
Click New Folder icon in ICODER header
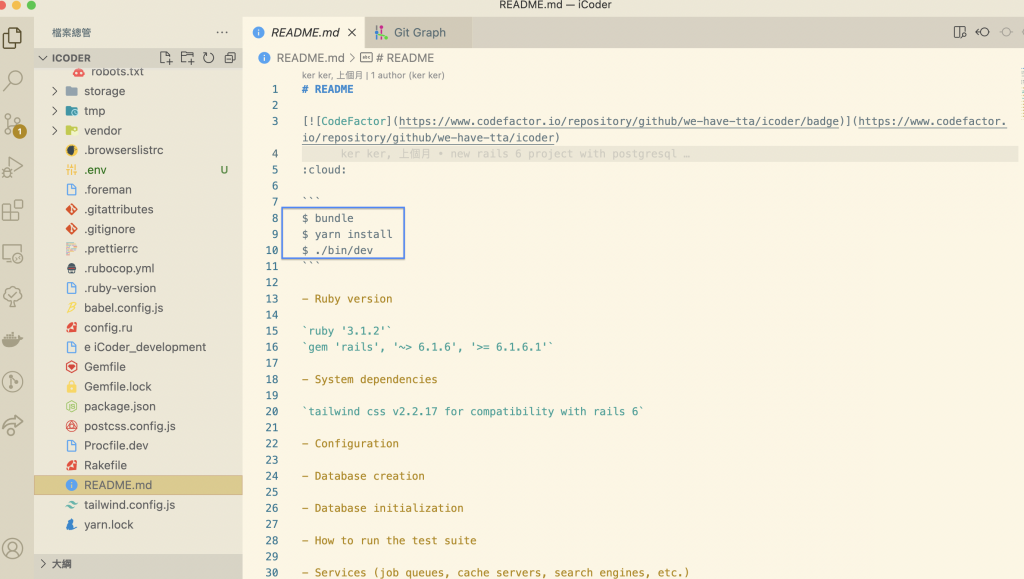tap(187, 58)
